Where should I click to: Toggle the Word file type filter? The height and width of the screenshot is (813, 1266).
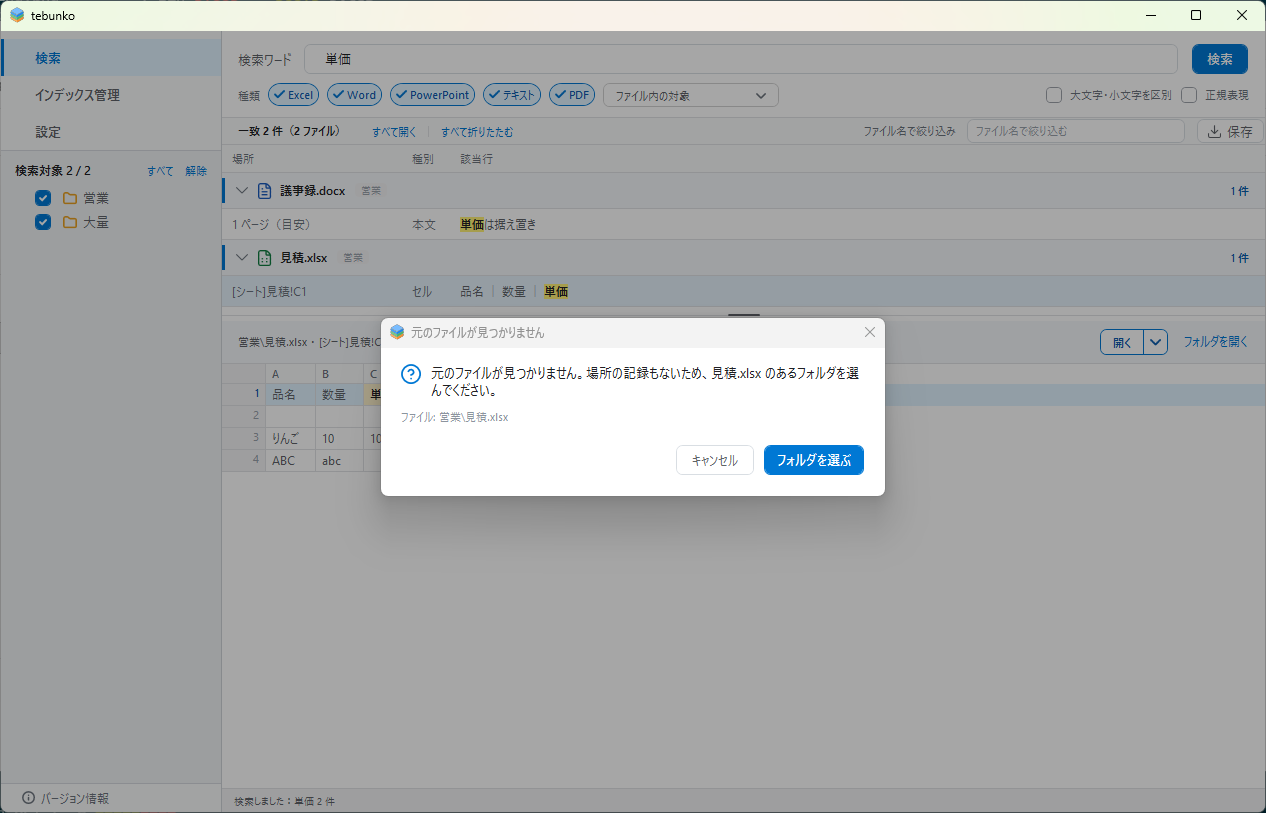pos(355,95)
